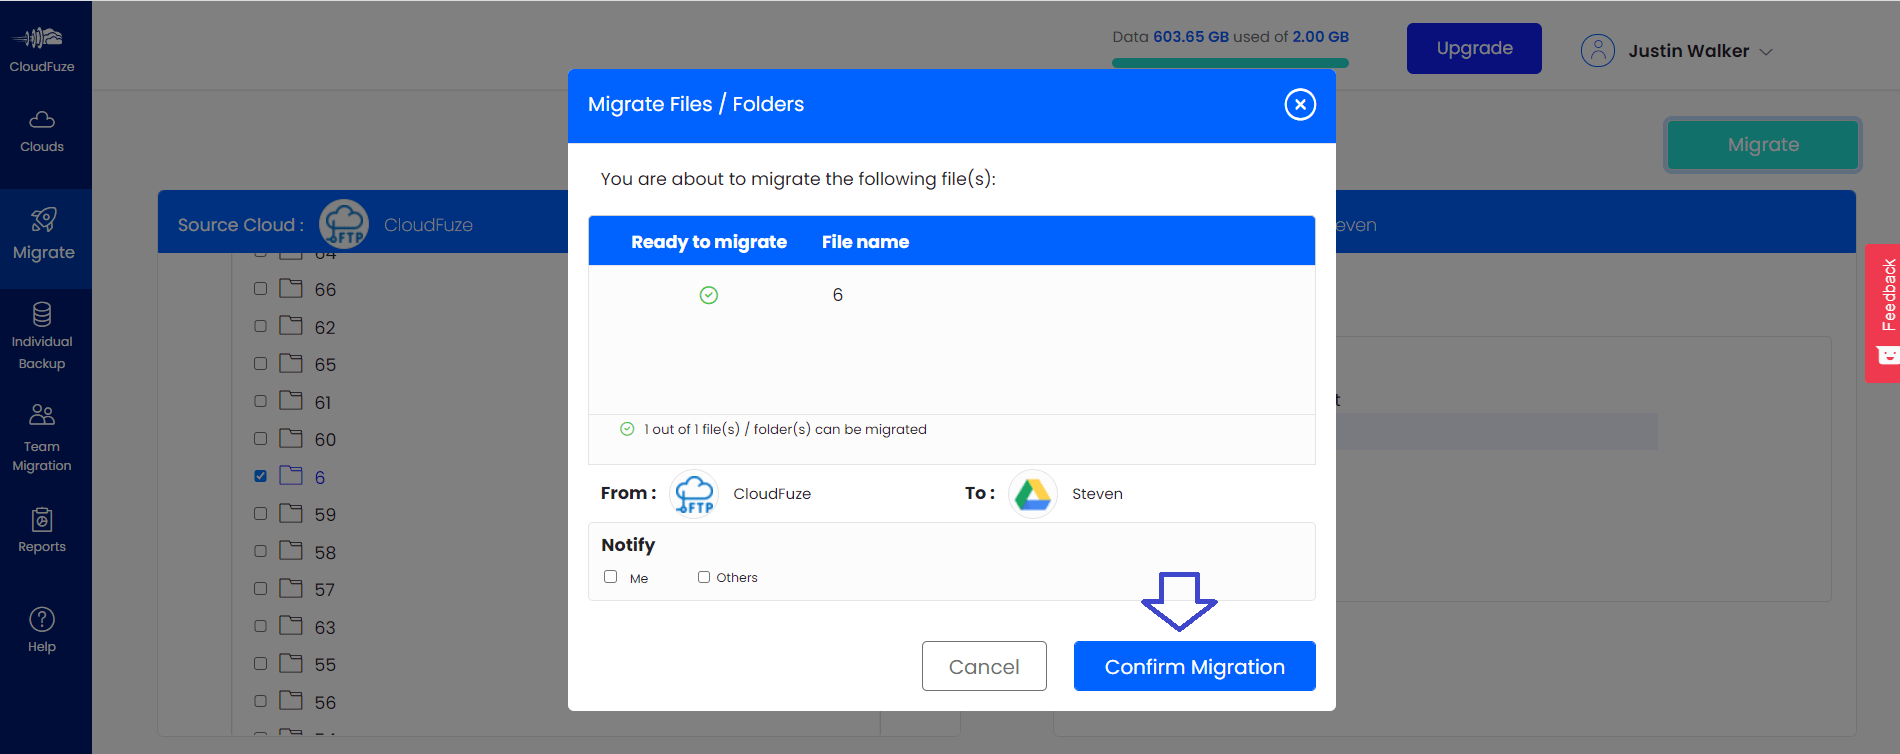Close the Migrate Files dialog
1900x754 pixels.
click(1300, 104)
